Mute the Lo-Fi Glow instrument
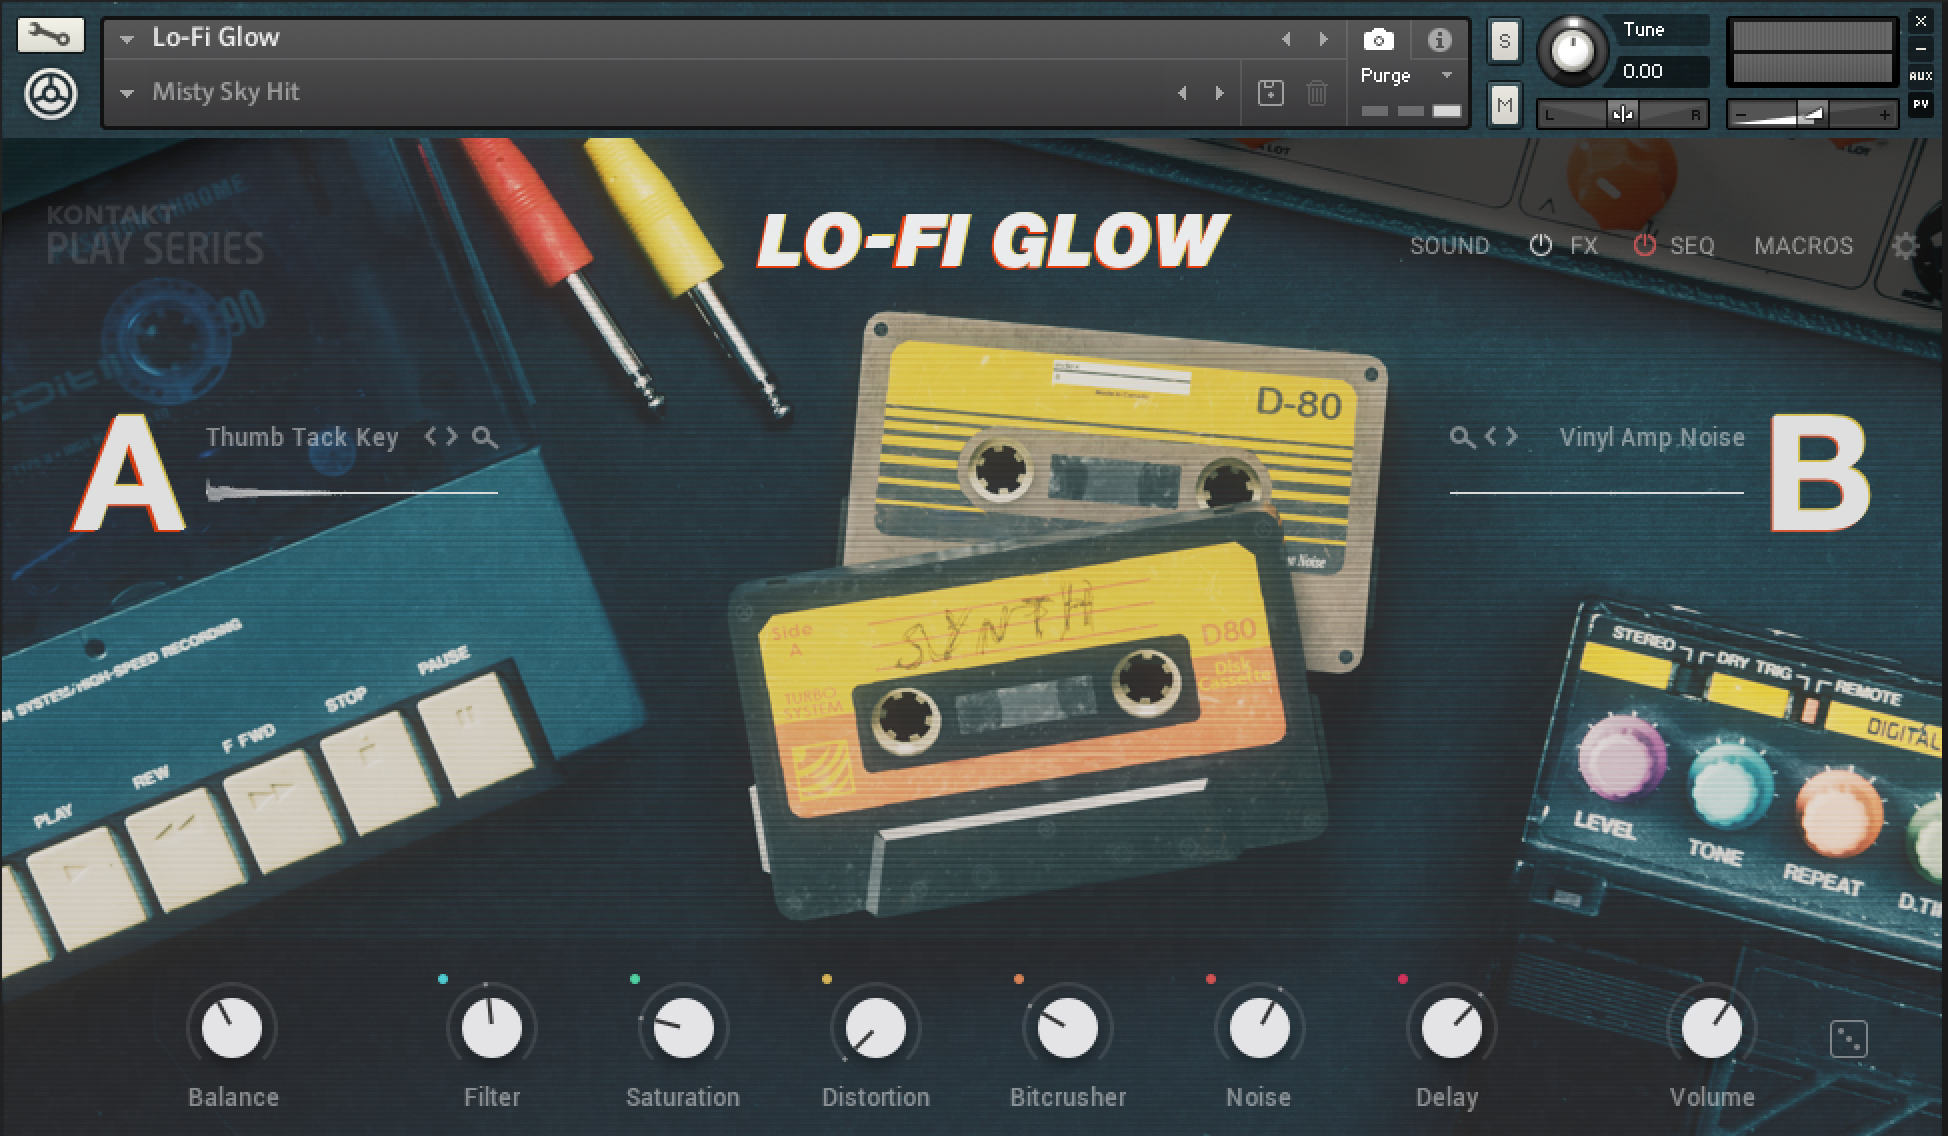The width and height of the screenshot is (1948, 1136). pyautogui.click(x=1503, y=104)
